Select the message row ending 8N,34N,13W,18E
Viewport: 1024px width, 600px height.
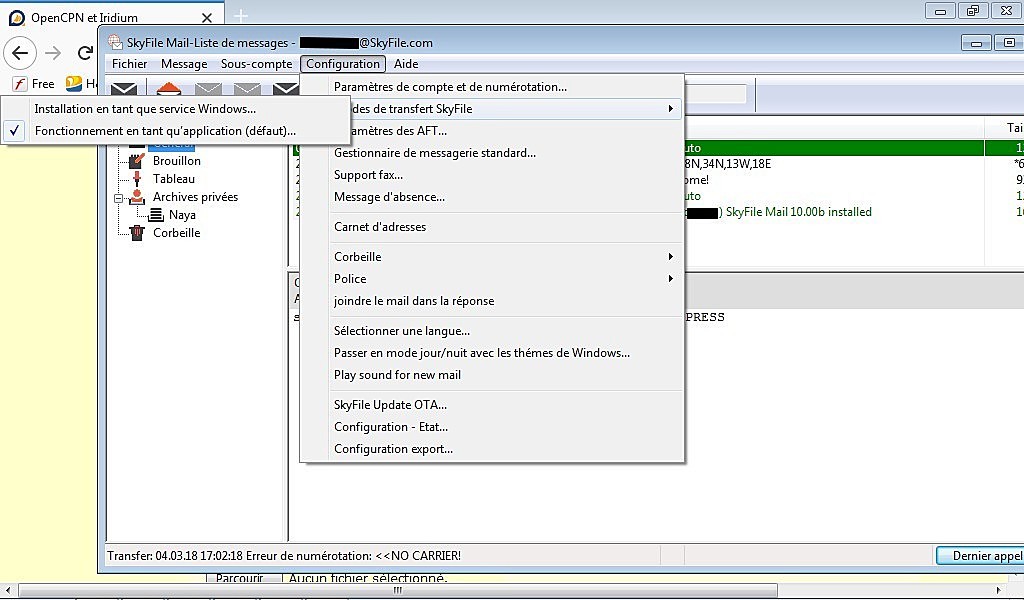pos(728,164)
